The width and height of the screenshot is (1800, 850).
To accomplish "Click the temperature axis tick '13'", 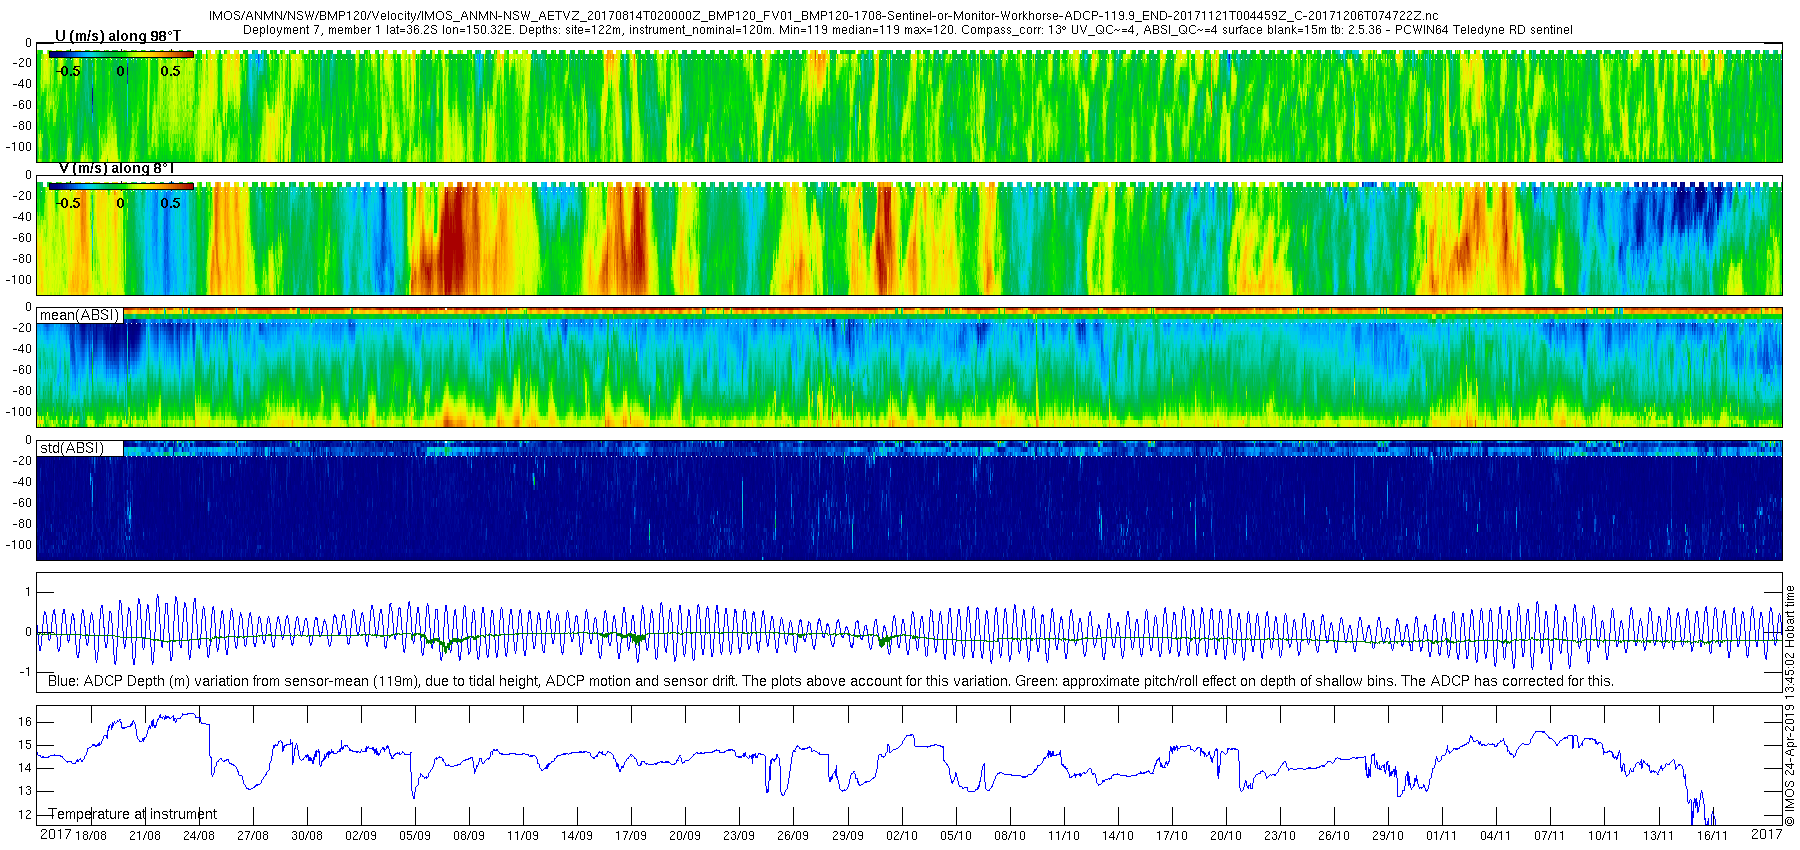I will pyautogui.click(x=25, y=791).
